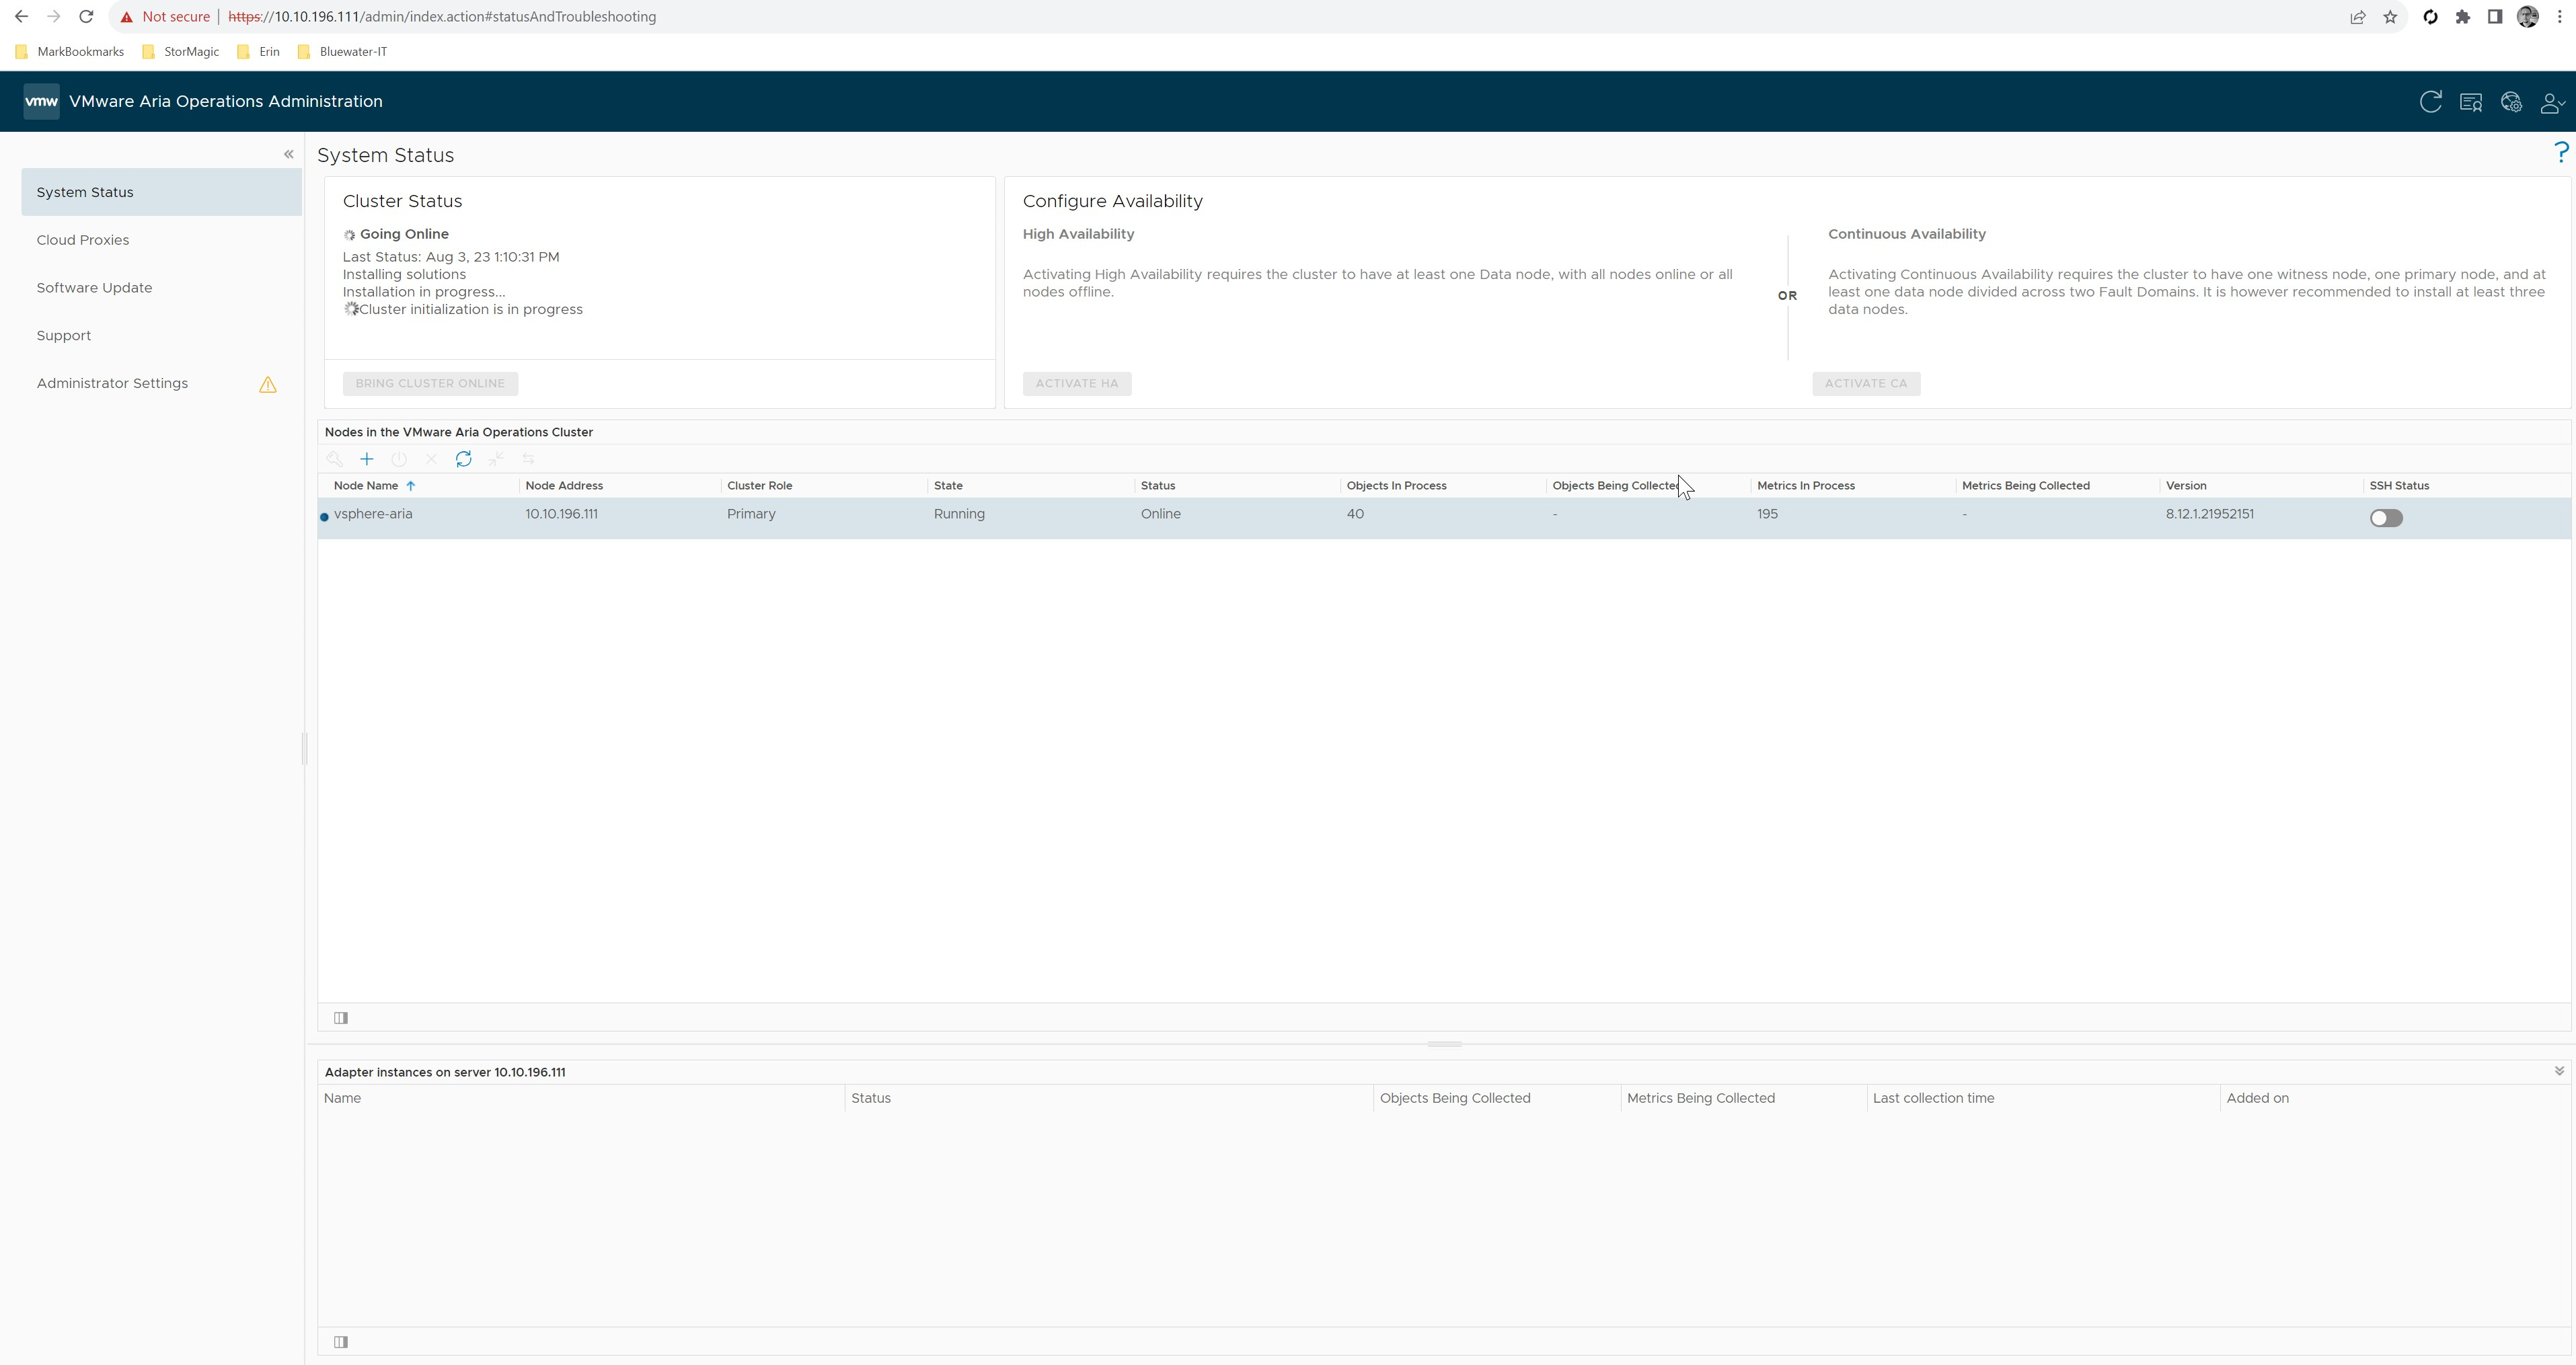The width and height of the screenshot is (2576, 1365).
Task: Collapse the left navigation with double chevron
Action: pyautogui.click(x=289, y=154)
